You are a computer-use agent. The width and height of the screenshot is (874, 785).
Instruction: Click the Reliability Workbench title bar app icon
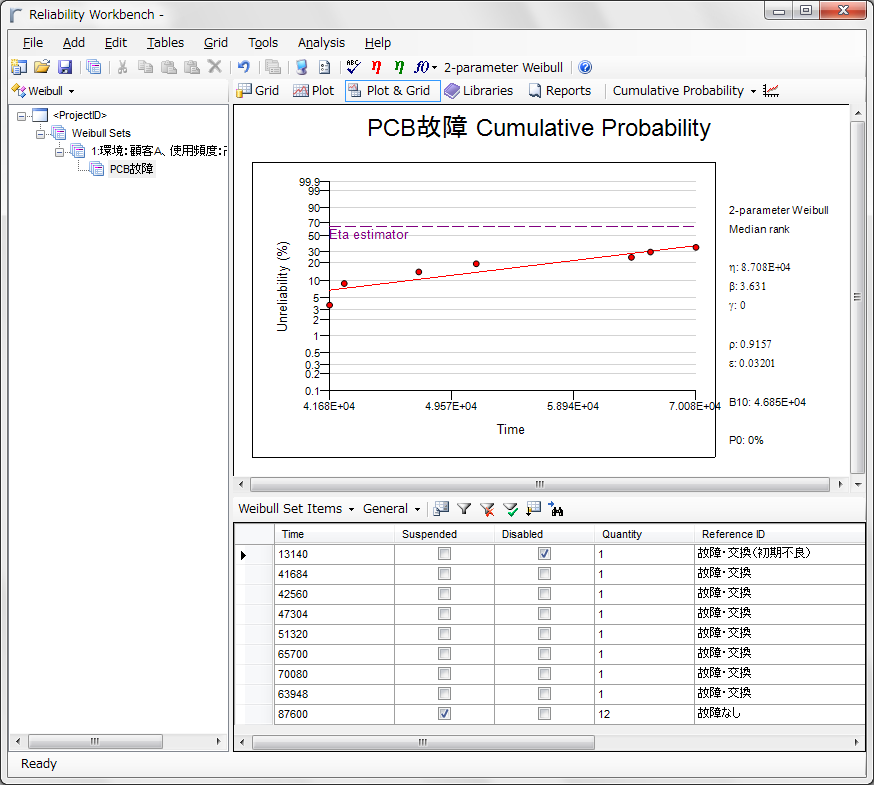coord(17,16)
